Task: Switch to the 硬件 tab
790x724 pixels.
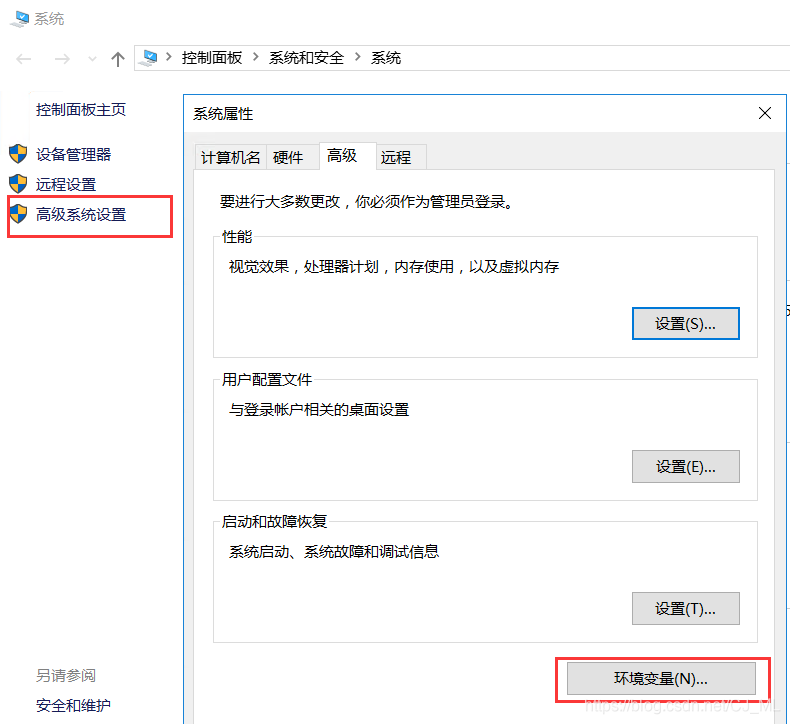Action: coord(288,157)
